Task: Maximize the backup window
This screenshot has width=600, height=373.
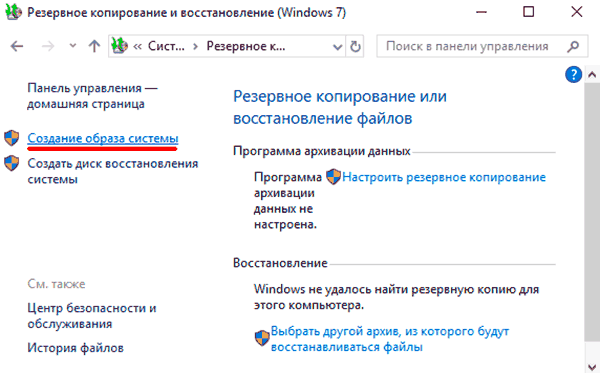Action: pos(528,12)
